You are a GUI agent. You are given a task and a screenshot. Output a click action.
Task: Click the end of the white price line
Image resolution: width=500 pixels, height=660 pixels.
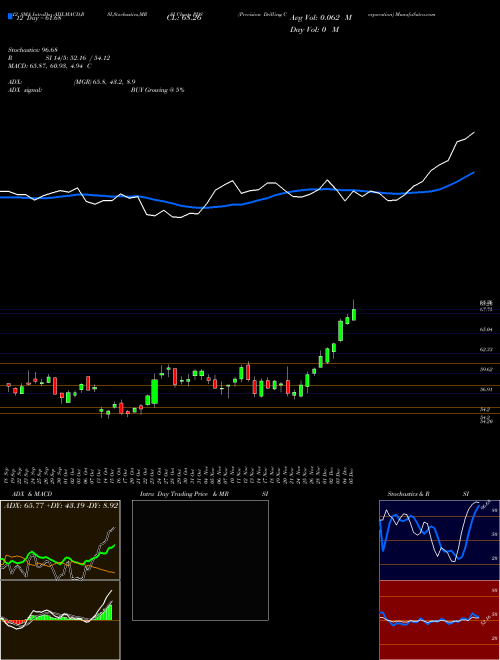pyautogui.click(x=474, y=133)
